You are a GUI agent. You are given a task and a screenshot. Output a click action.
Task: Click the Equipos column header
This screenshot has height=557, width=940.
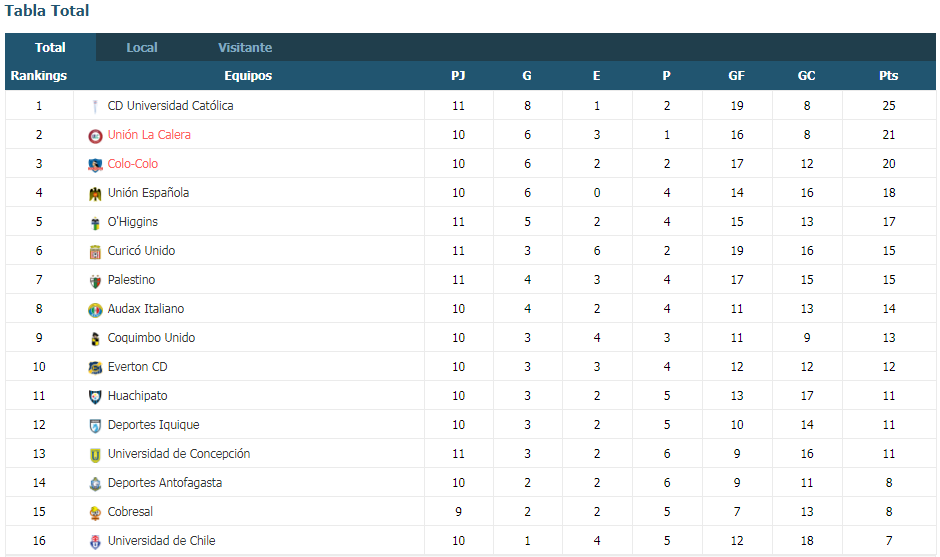[x=248, y=76]
